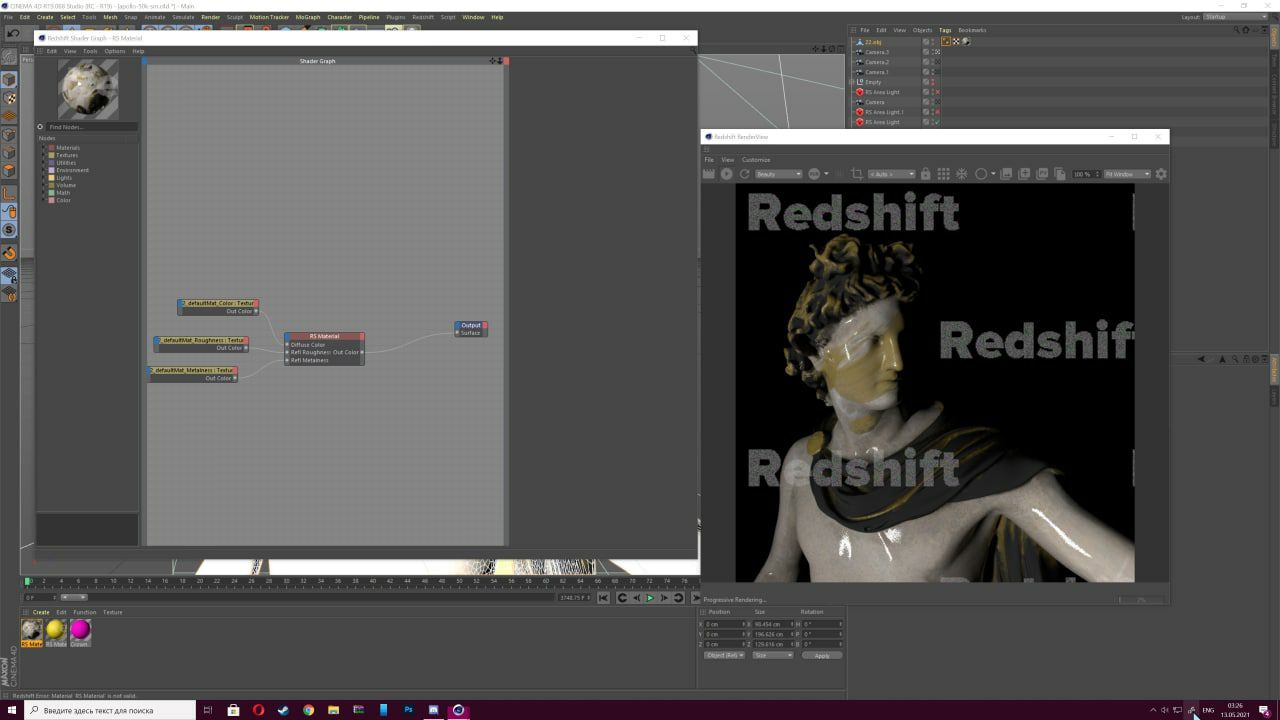Viewport: 1280px width, 720px height.
Task: Click the refresh render icon in RenderView
Action: tap(744, 174)
